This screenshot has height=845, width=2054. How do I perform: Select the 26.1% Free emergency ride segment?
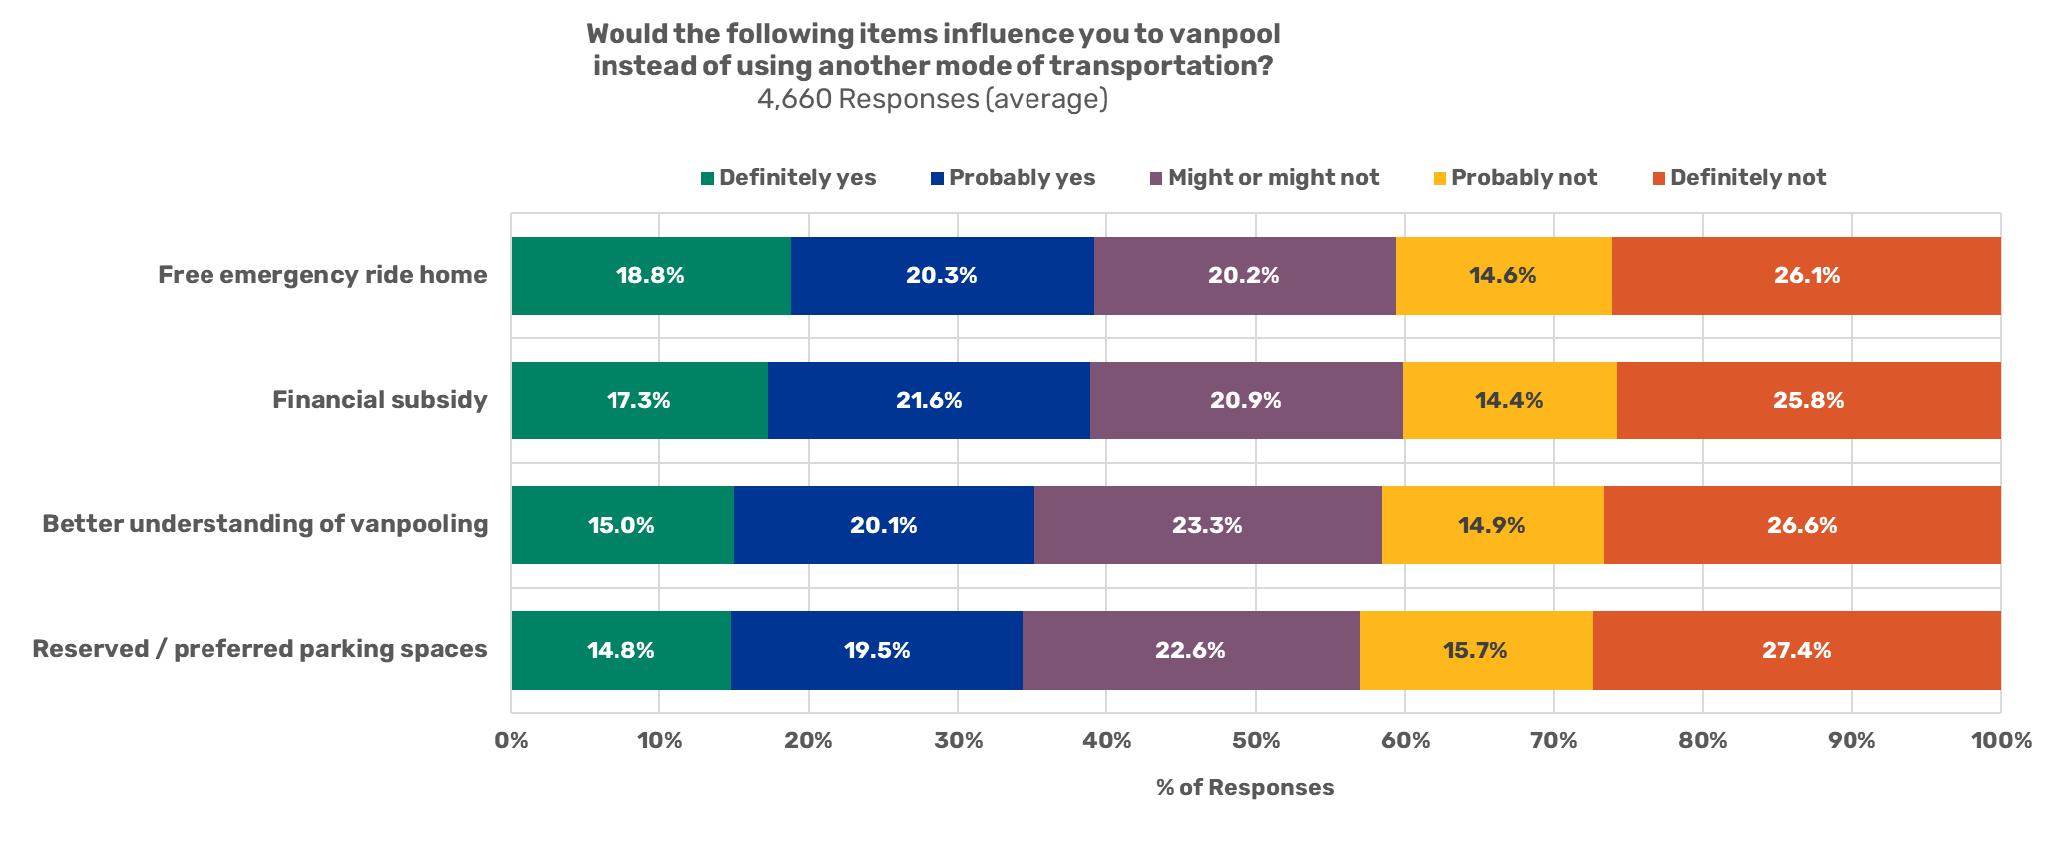[x=1806, y=276]
